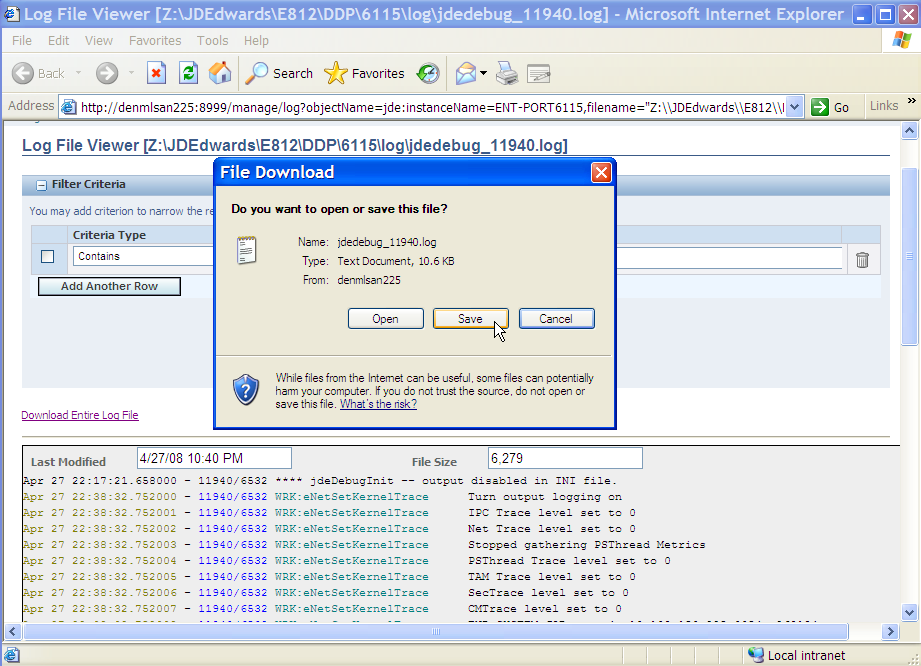The height and width of the screenshot is (666, 921).
Task: Stop page loading with the red X icon
Action: click(x=156, y=73)
